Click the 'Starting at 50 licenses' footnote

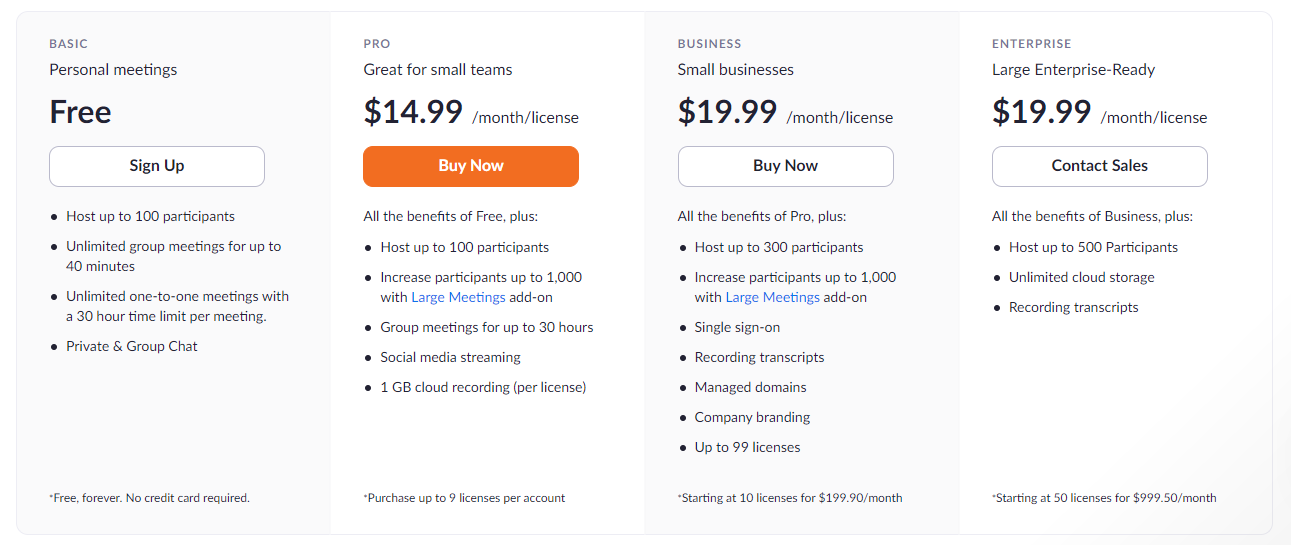(x=1105, y=498)
